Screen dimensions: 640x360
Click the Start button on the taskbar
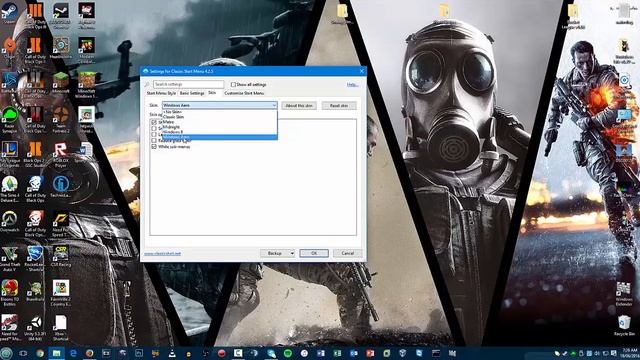[6, 353]
